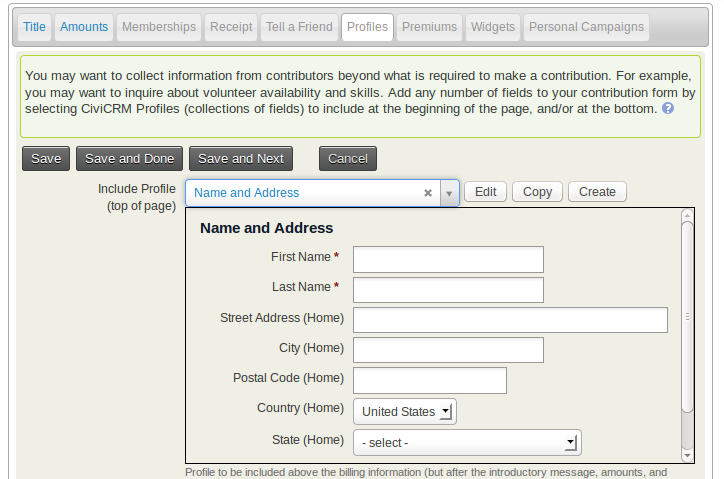Click the First Name input field
This screenshot has width=724, height=479.
448,260
